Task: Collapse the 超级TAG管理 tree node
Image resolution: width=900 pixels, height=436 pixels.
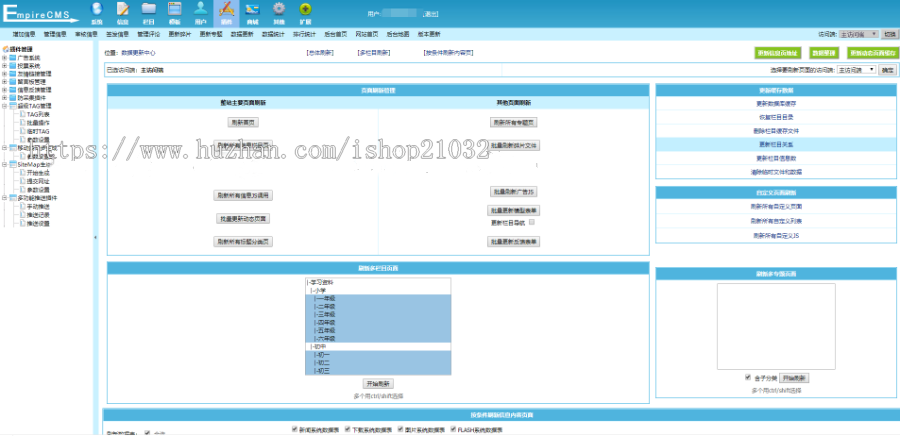Action: point(5,106)
